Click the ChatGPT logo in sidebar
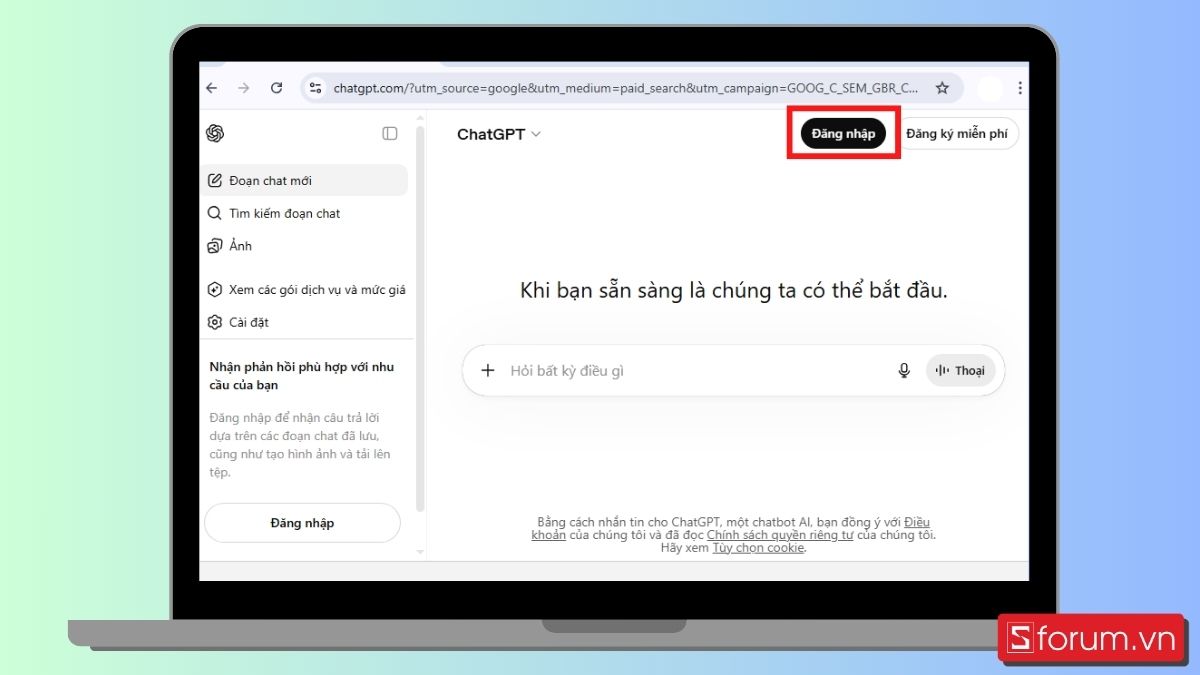 215,133
